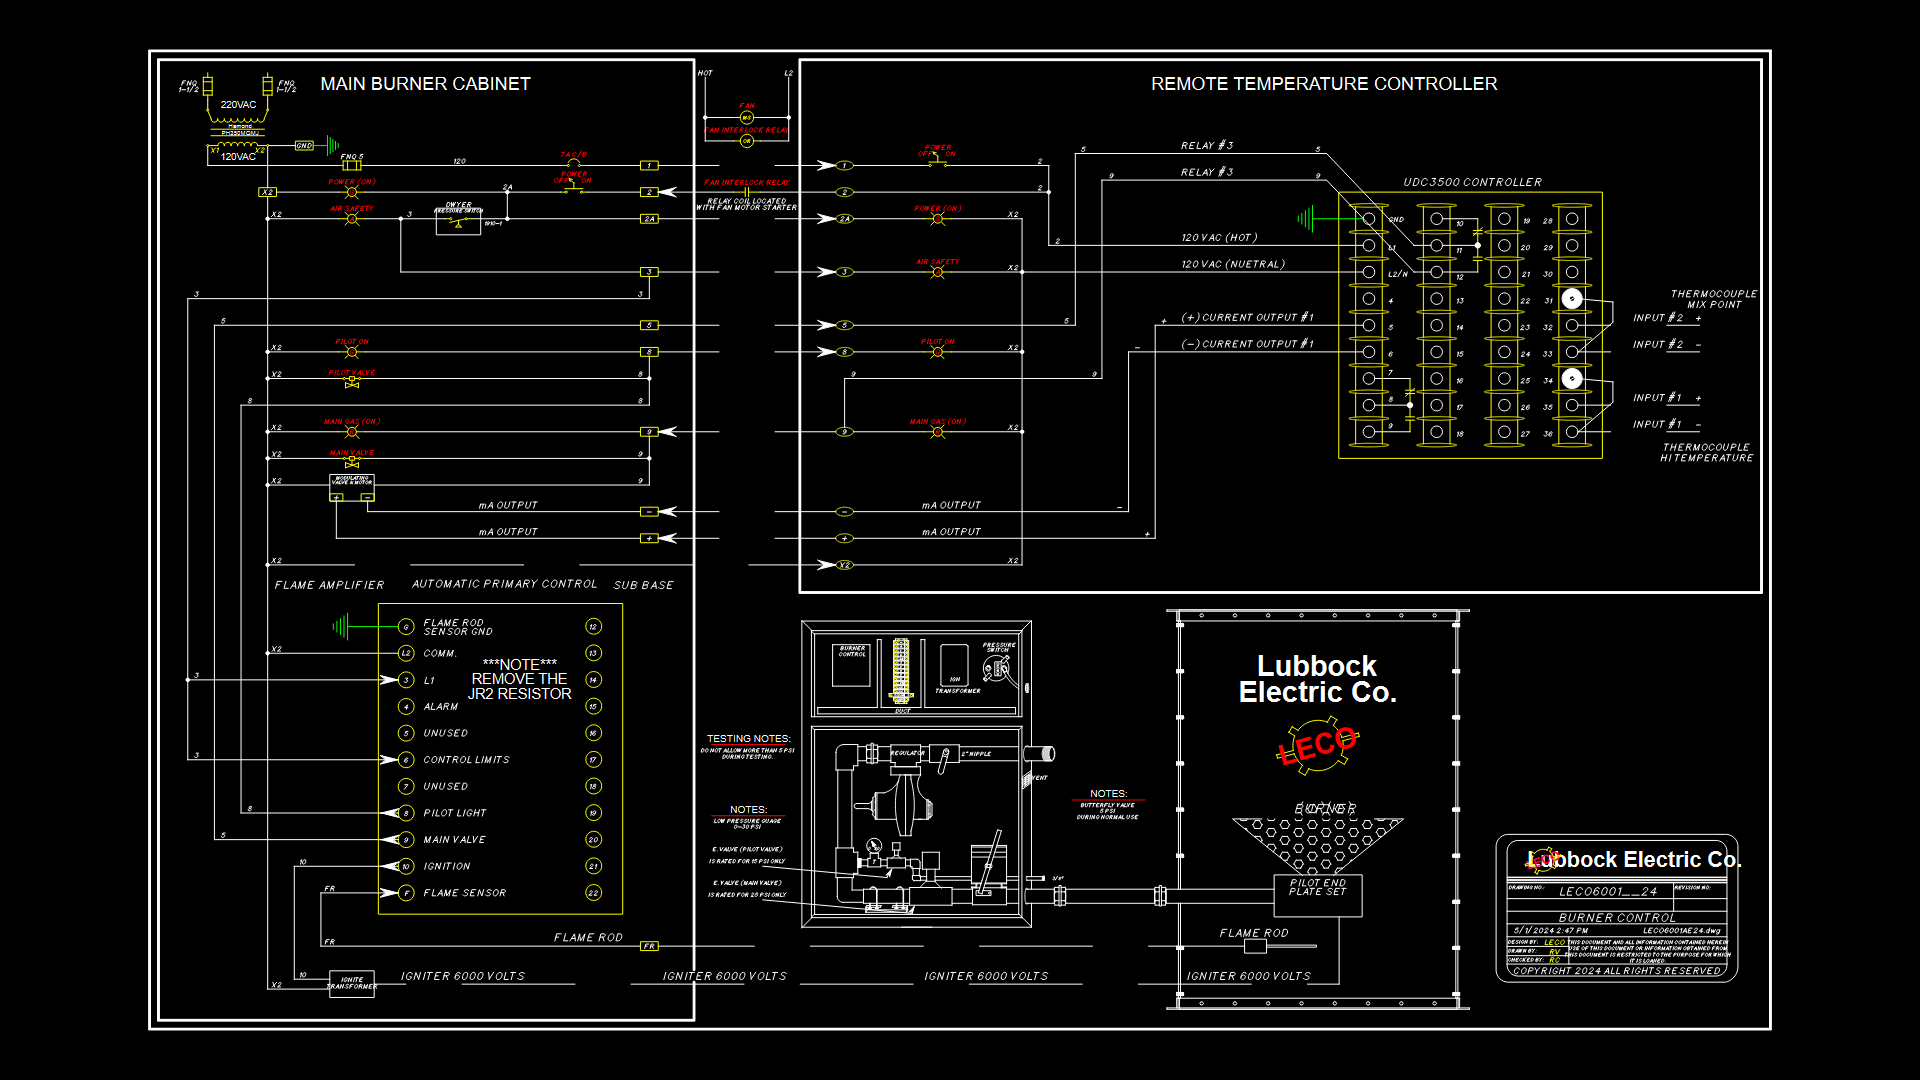Click the PILOT LIGHT terminal label
This screenshot has height=1080, width=1920.
[455, 813]
